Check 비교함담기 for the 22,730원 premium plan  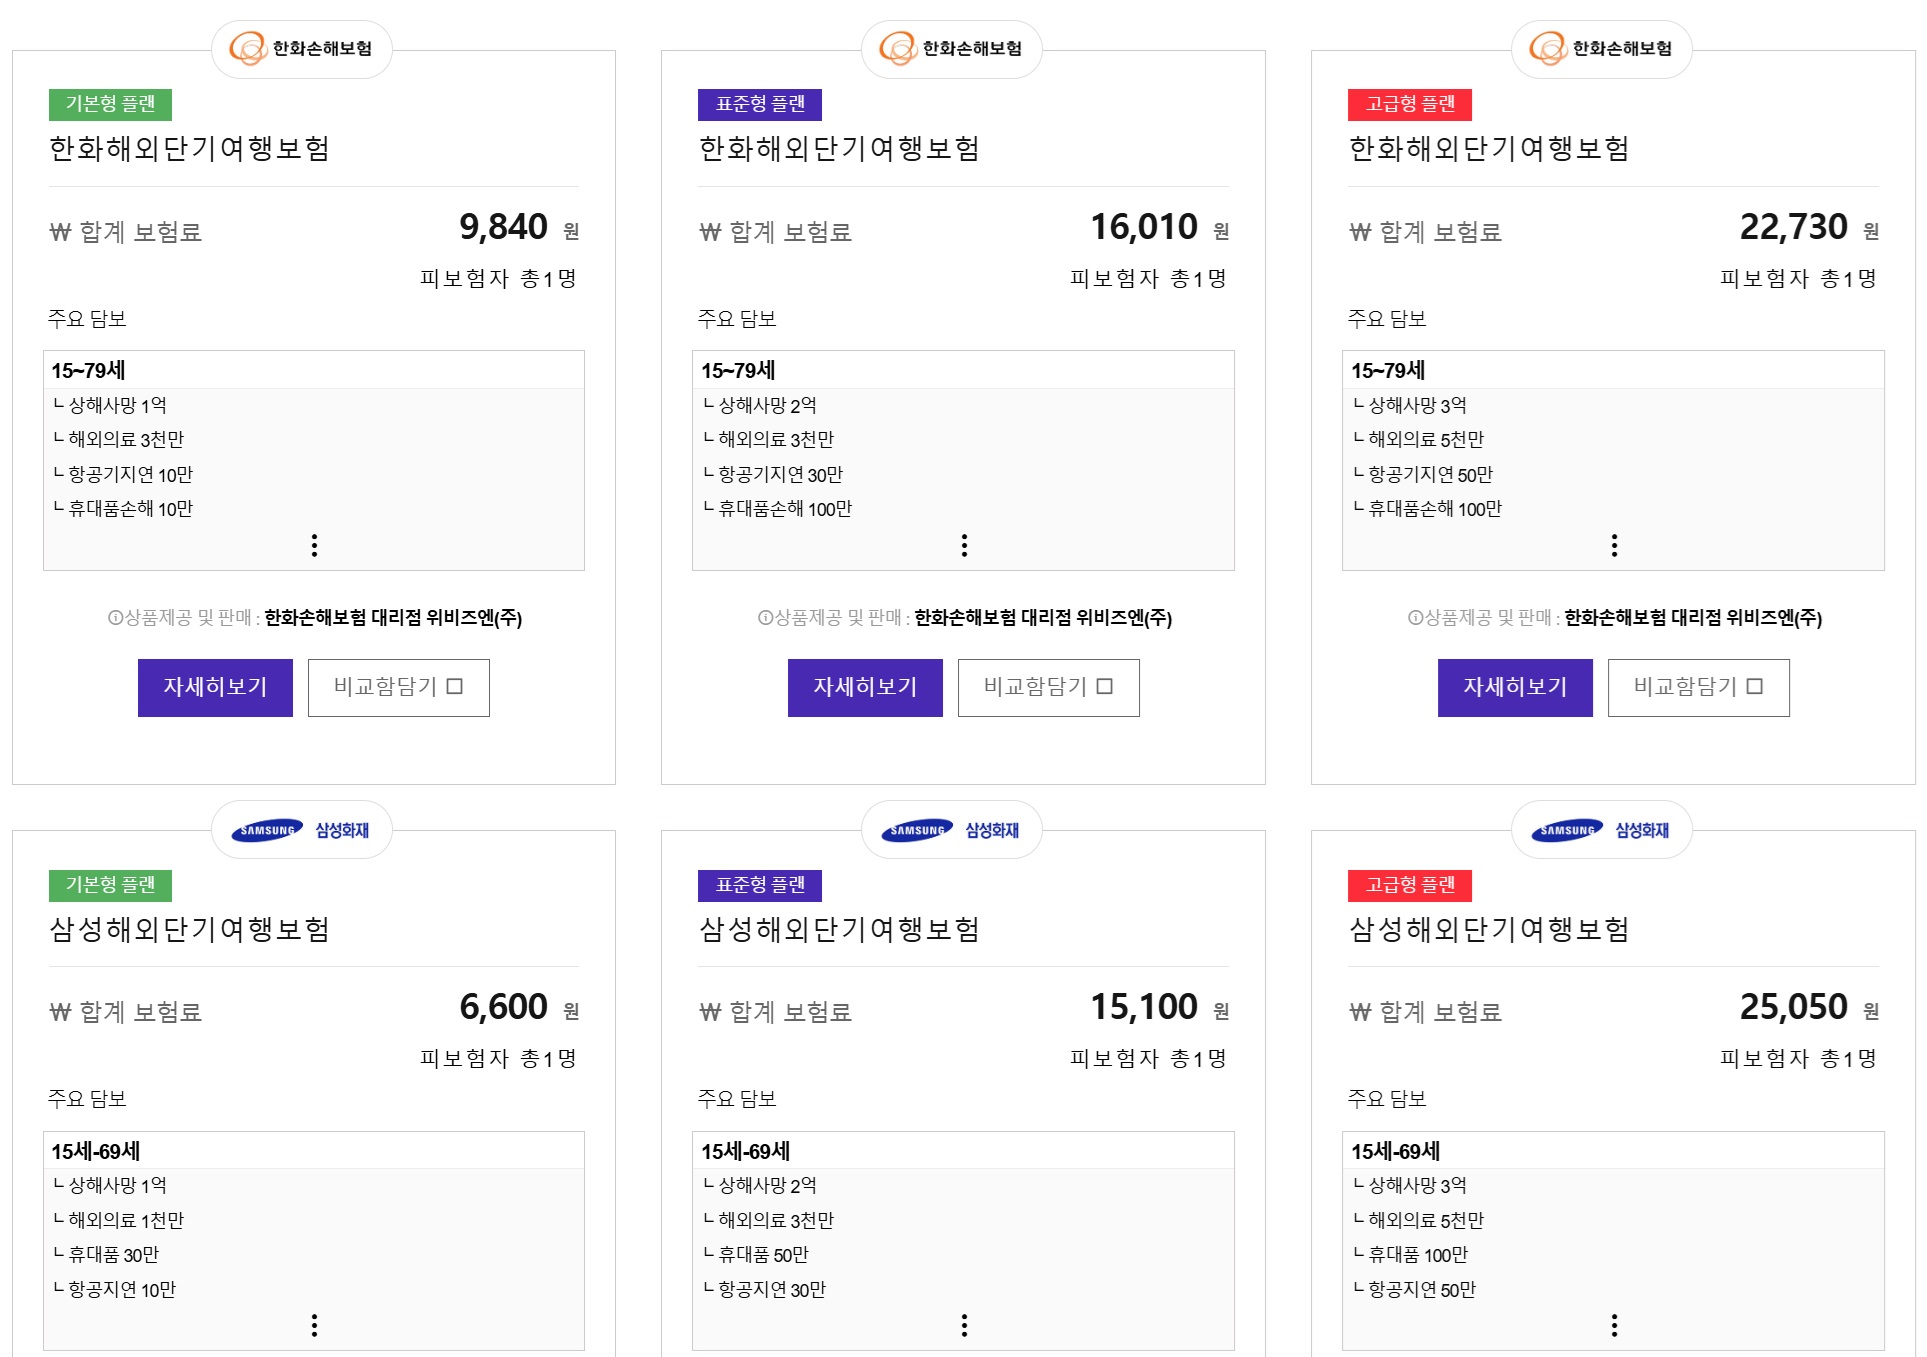pos(1698,687)
